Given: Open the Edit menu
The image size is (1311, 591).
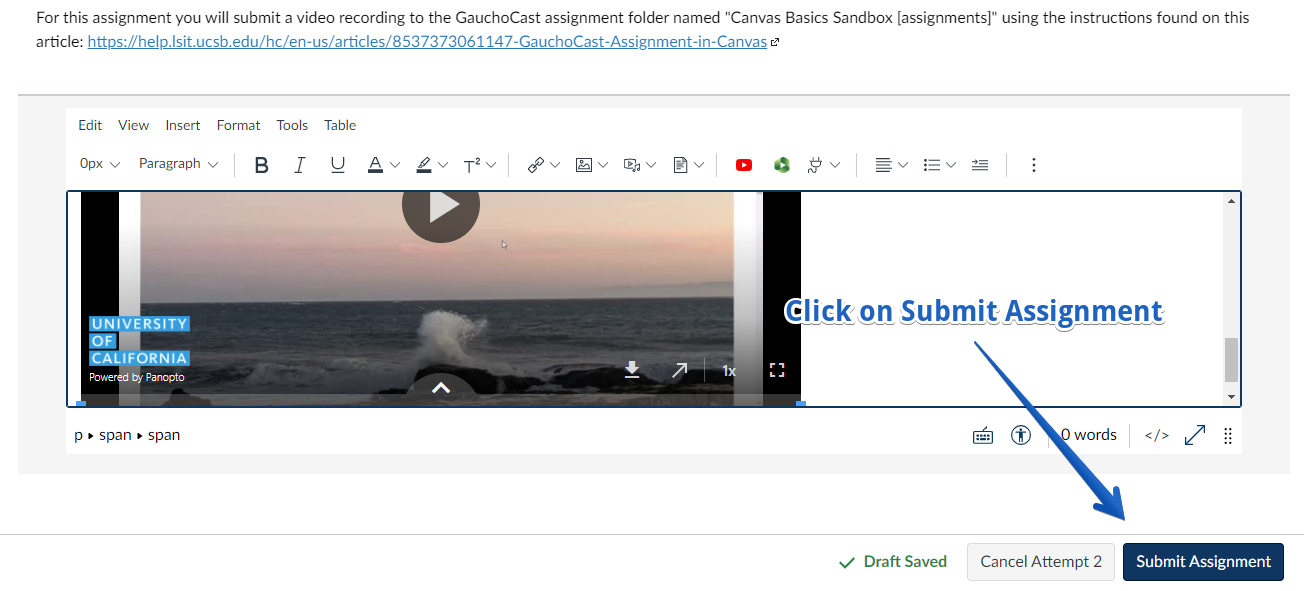Looking at the screenshot, I should [x=90, y=125].
